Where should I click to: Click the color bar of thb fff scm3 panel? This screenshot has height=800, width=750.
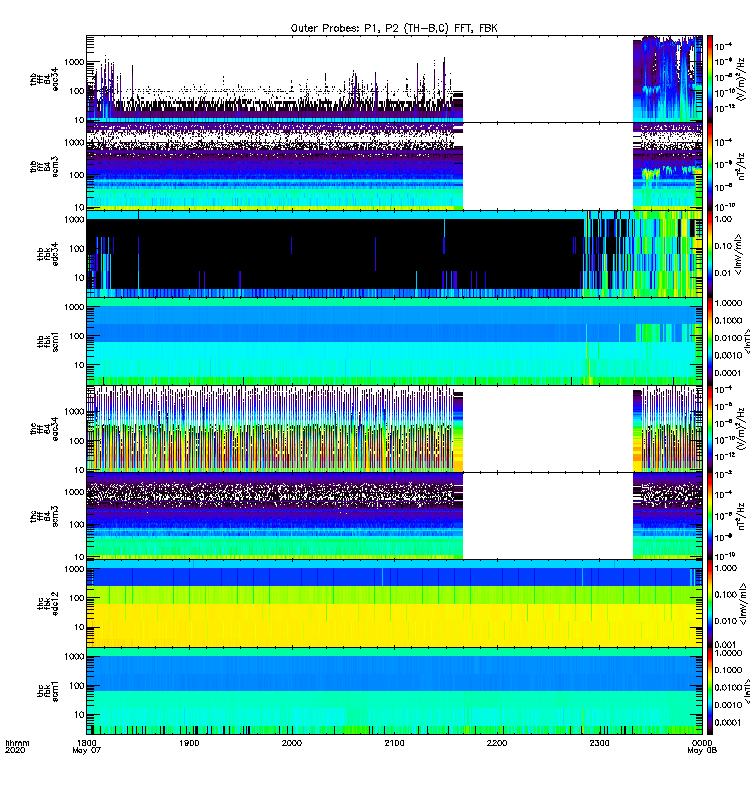[709, 167]
